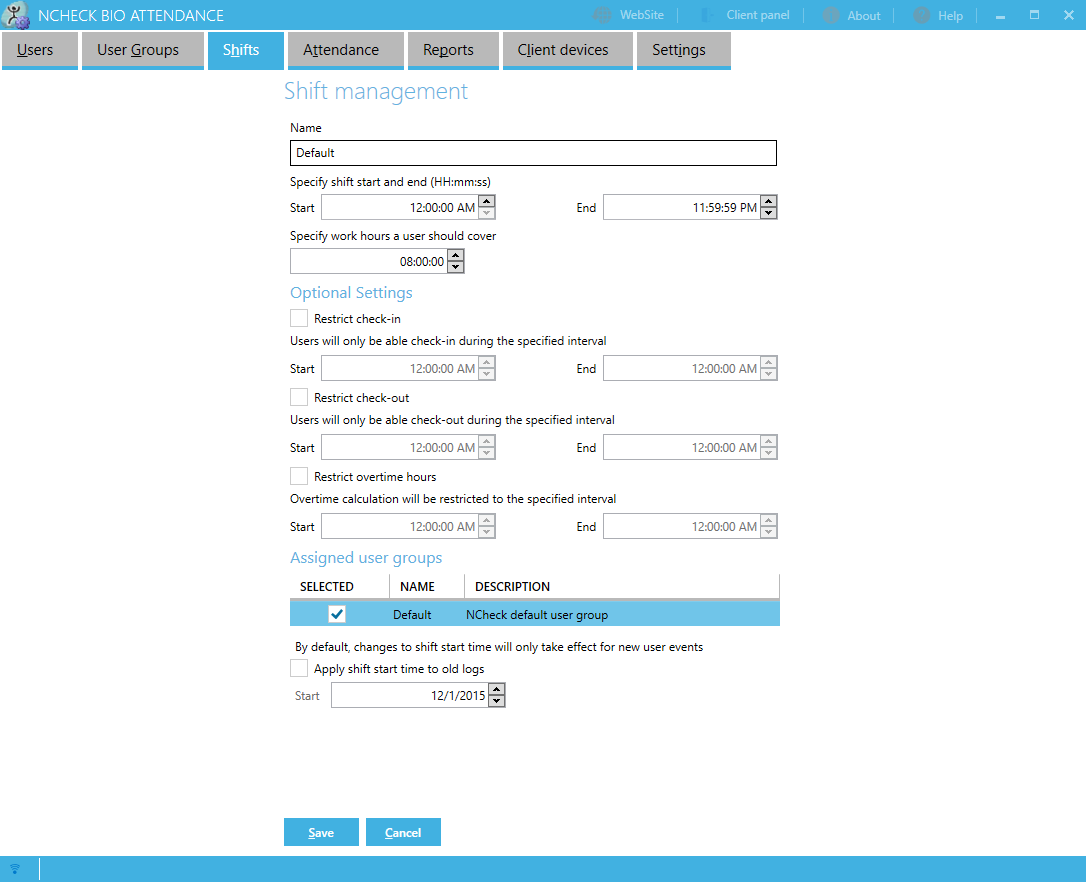The width and height of the screenshot is (1086, 882).
Task: Decrease shift End time with down arrow
Action: click(768, 213)
